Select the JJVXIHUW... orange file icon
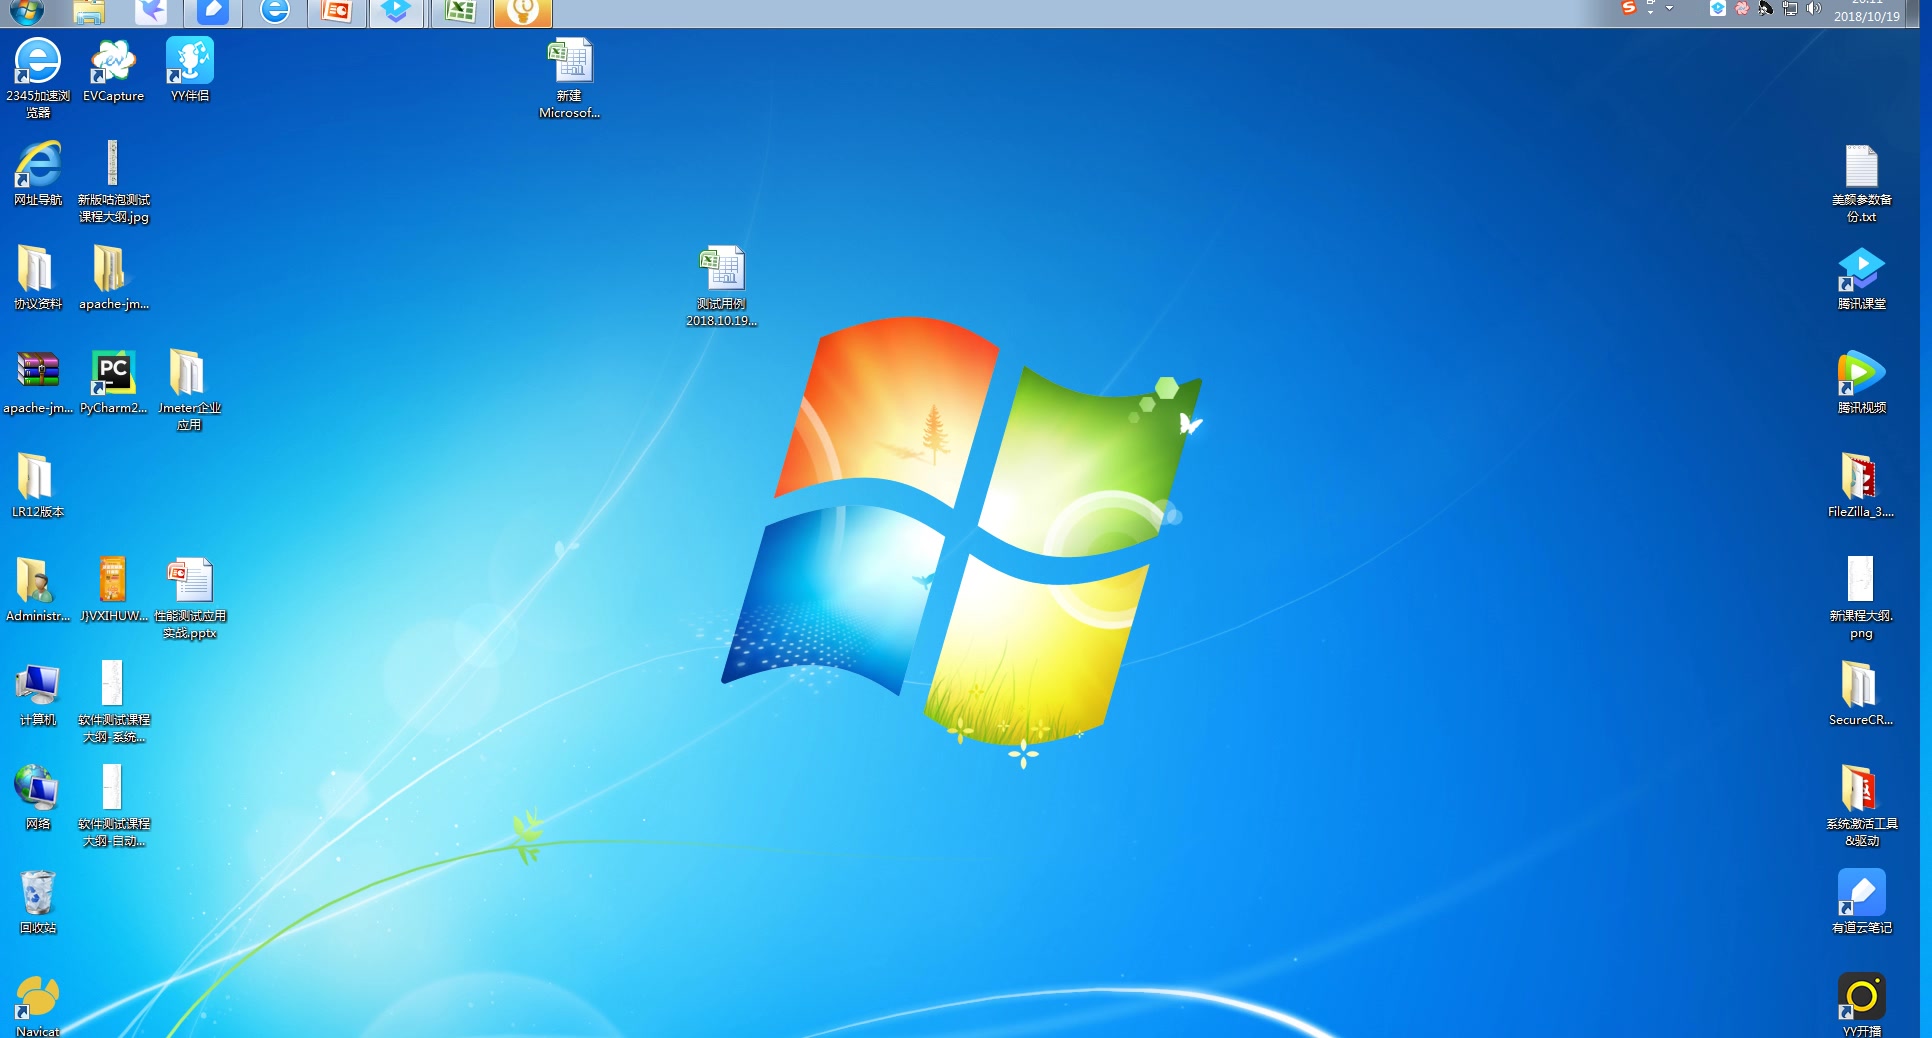Image resolution: width=1932 pixels, height=1038 pixels. coord(113,590)
